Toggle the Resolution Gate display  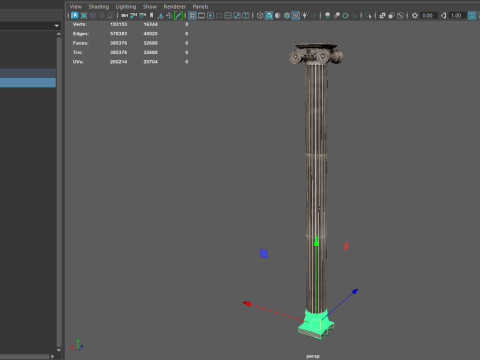pyautogui.click(x=210, y=15)
